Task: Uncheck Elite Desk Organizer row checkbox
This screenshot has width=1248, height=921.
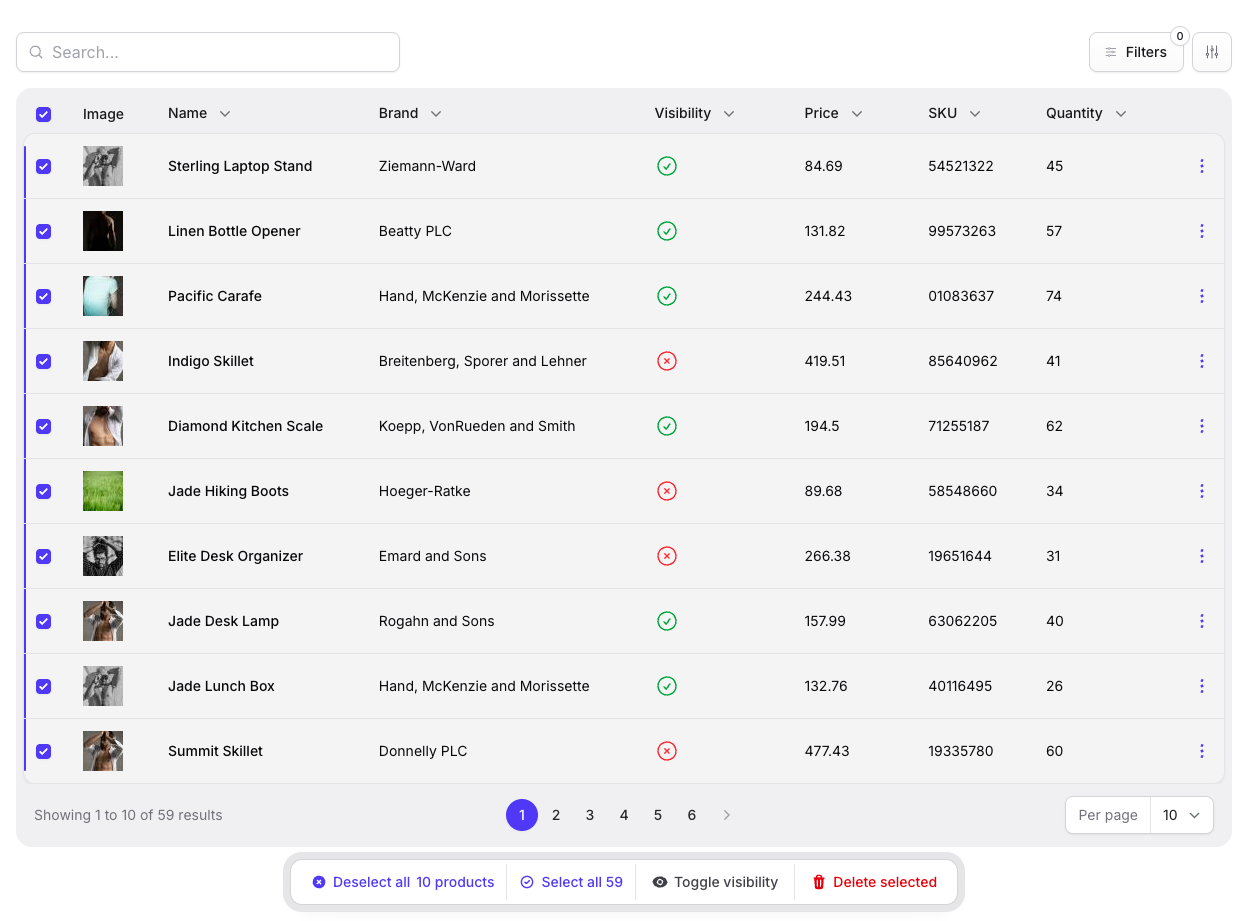Action: 43,556
